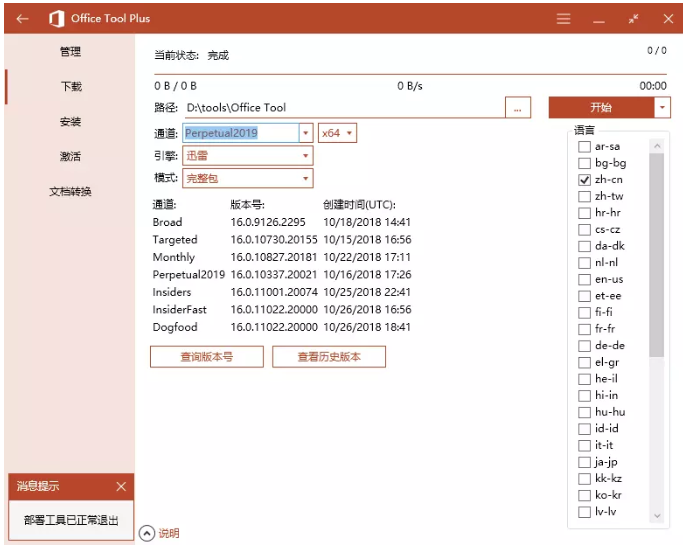The height and width of the screenshot is (547, 683).
Task: Click the 查询版本号 button
Action: coord(207,357)
